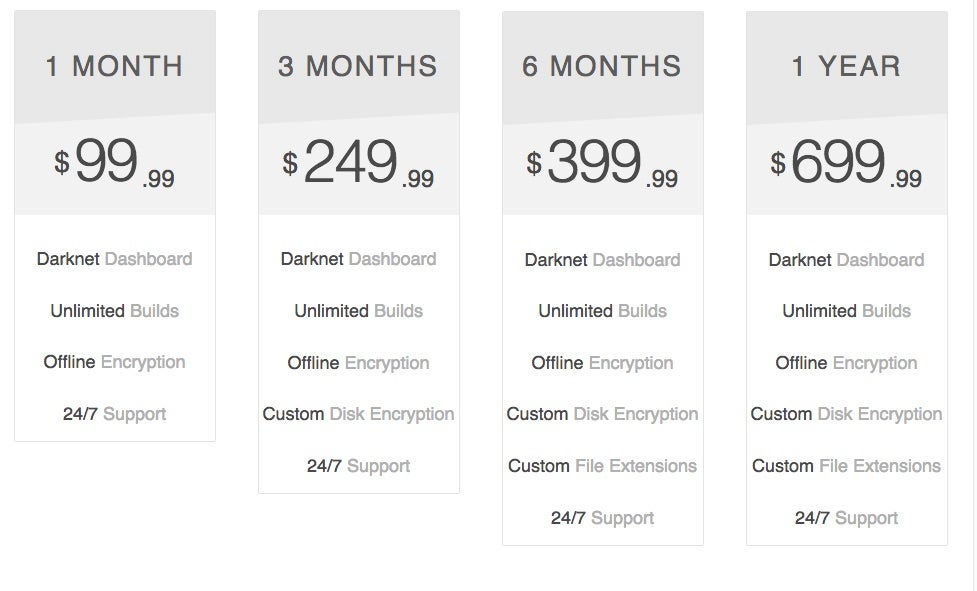Click 24/7 Support in the 1 Month plan
977x591 pixels.
(x=115, y=414)
